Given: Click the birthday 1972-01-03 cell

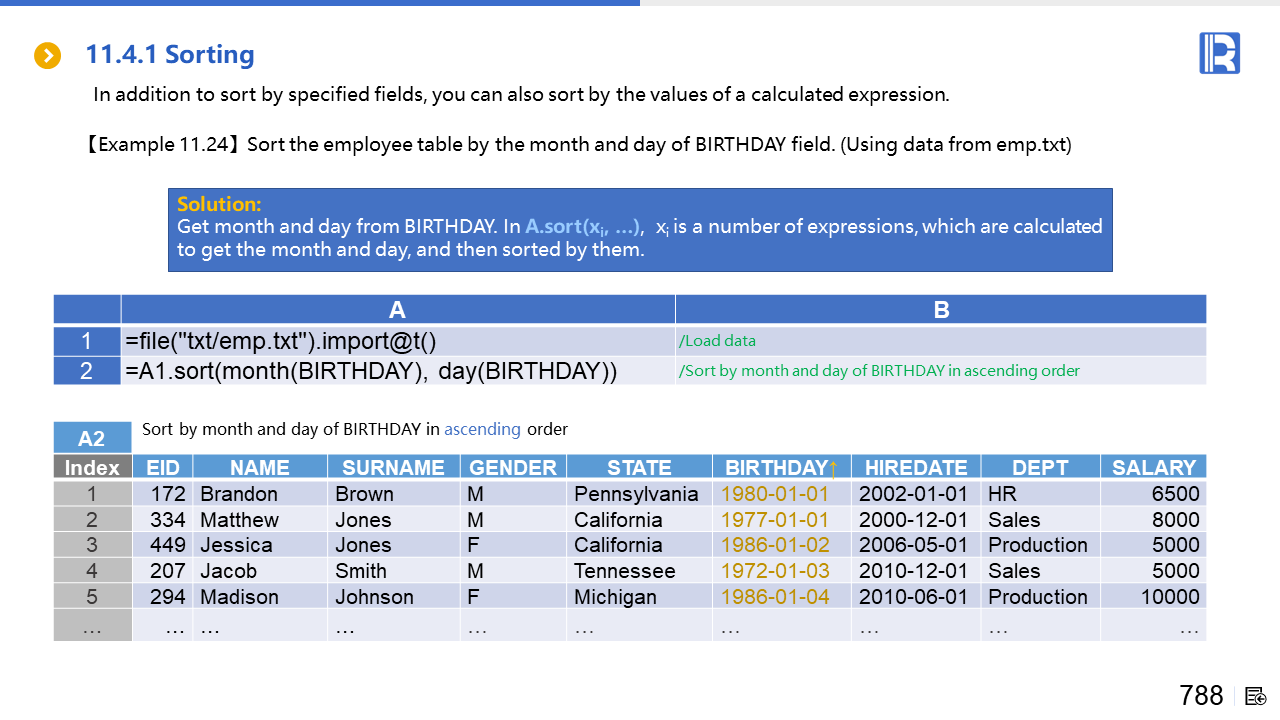Looking at the screenshot, I should click(x=775, y=571).
